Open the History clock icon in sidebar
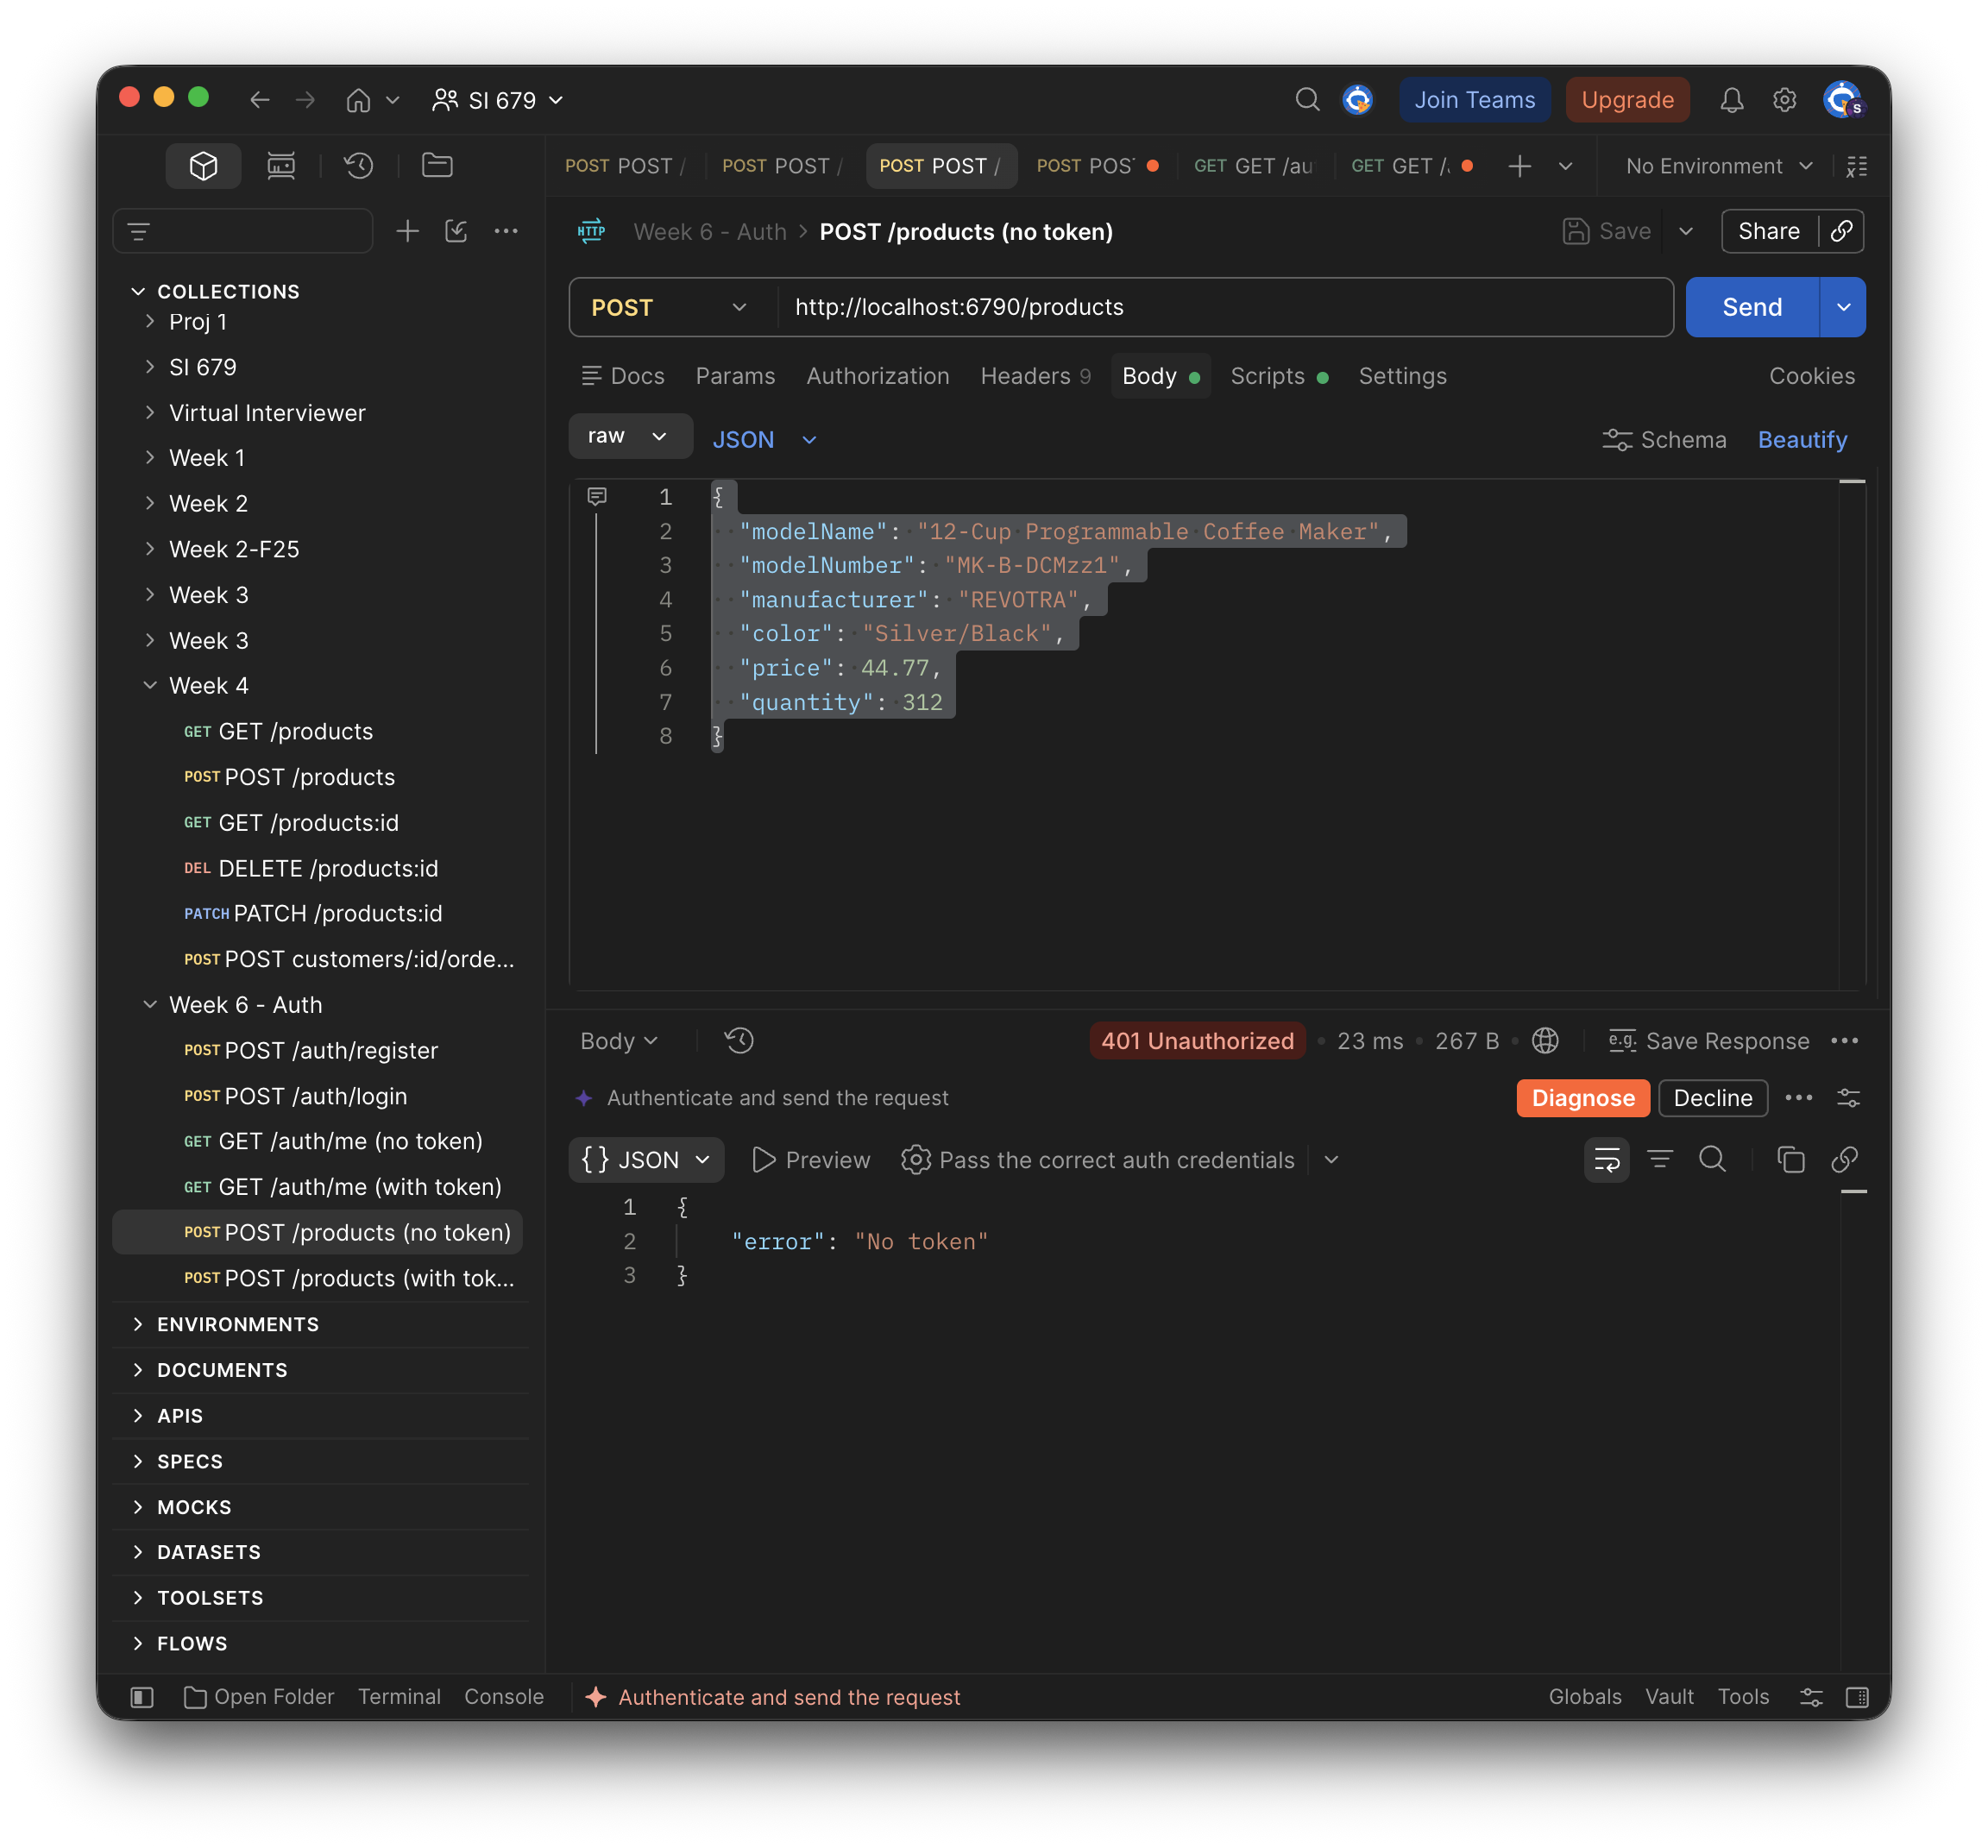The height and width of the screenshot is (1848, 1988). (x=358, y=166)
